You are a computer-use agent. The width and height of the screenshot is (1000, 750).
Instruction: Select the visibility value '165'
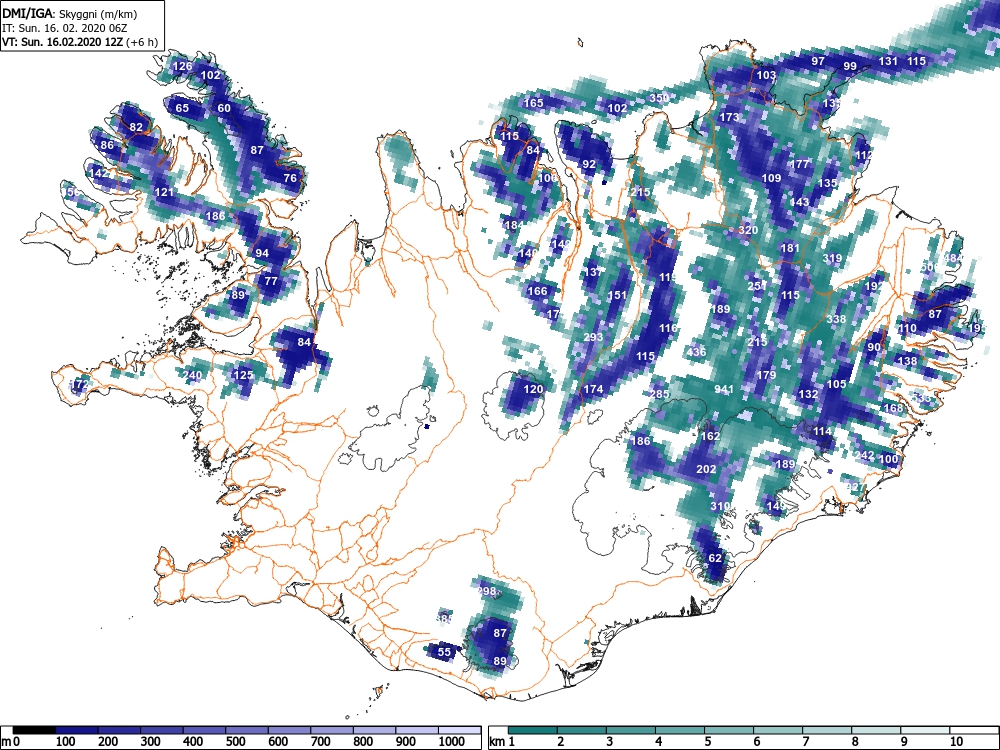click(x=533, y=103)
